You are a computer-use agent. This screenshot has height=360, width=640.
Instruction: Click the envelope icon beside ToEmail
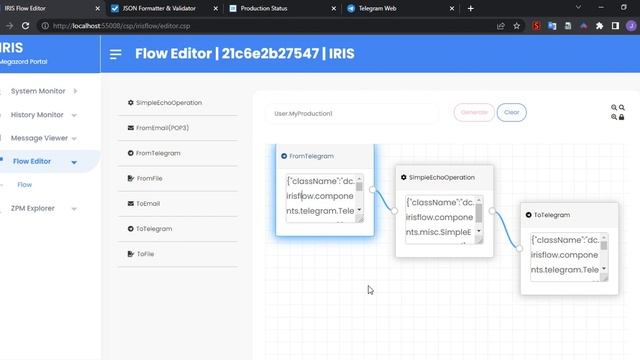tap(131, 203)
